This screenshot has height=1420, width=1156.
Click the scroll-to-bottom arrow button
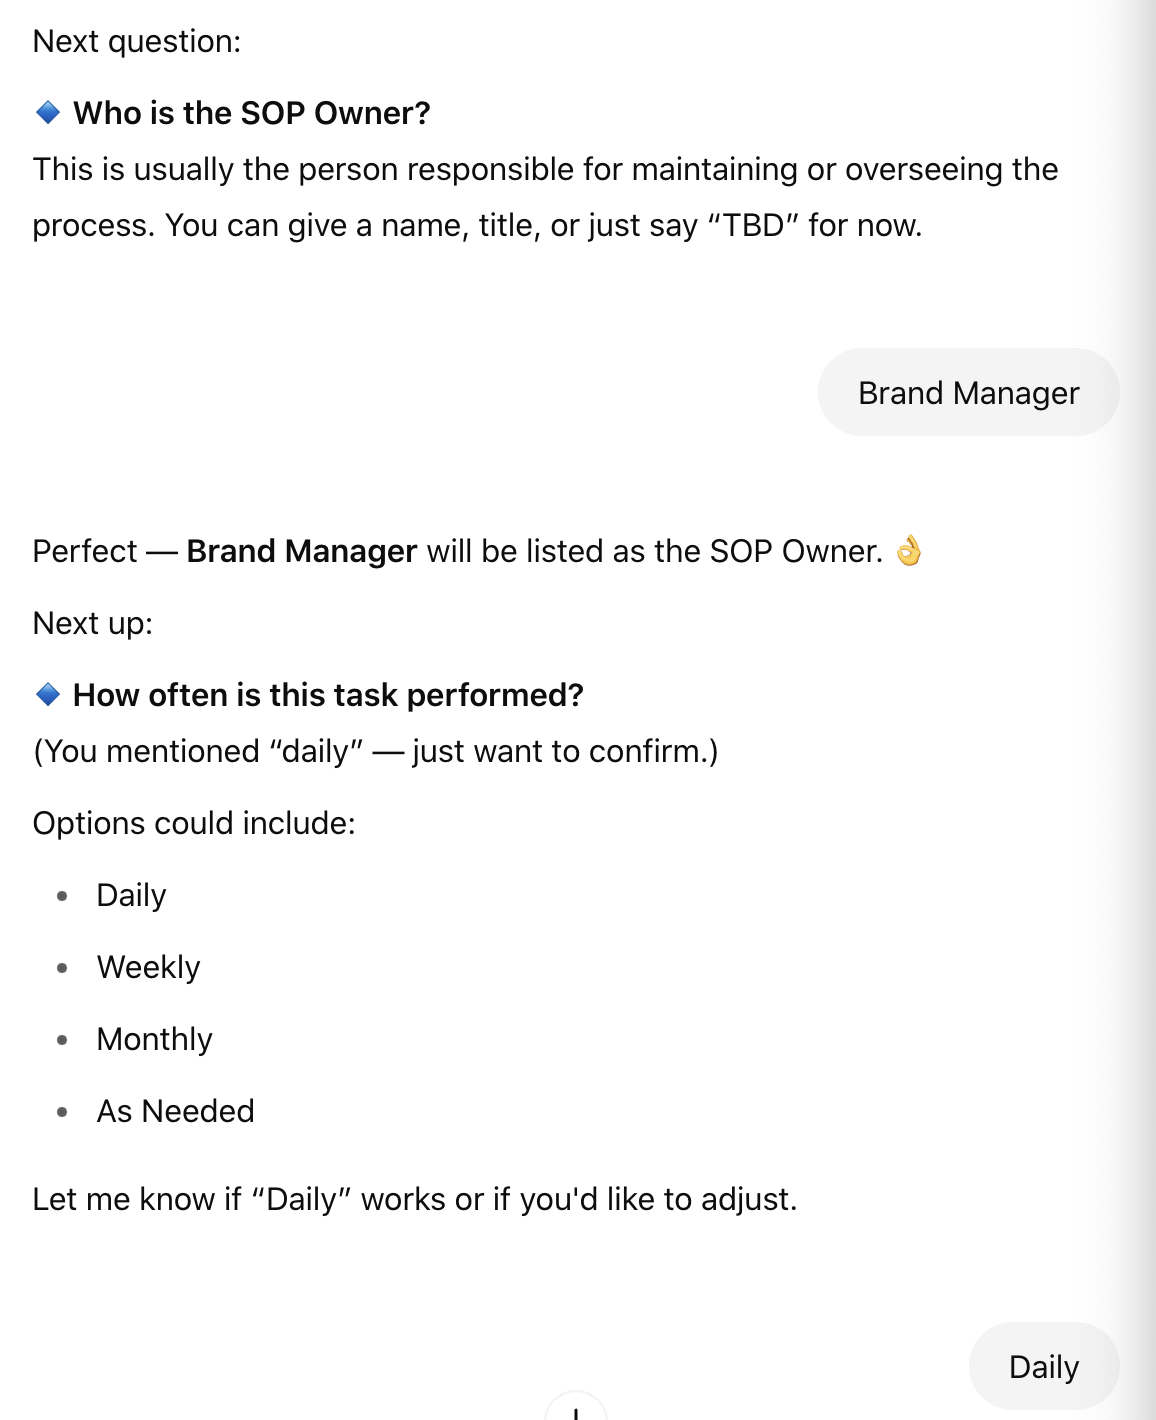tap(576, 1410)
